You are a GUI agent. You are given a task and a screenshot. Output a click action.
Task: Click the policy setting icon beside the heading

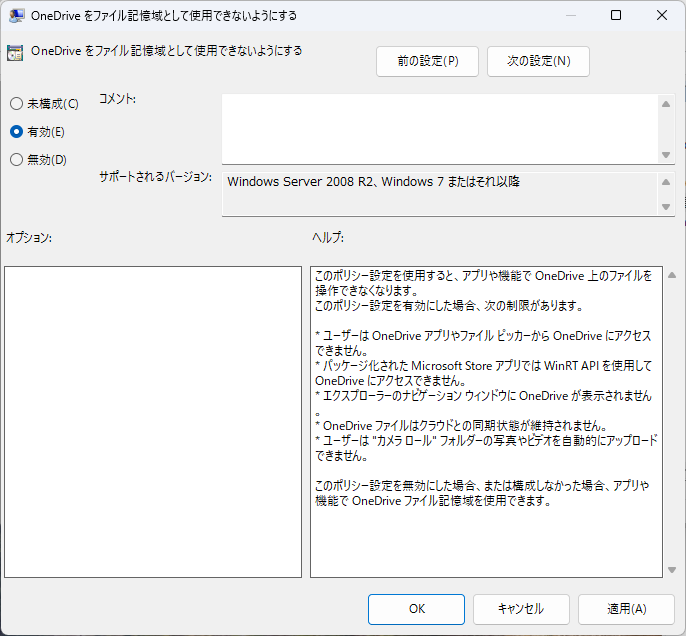(15, 53)
